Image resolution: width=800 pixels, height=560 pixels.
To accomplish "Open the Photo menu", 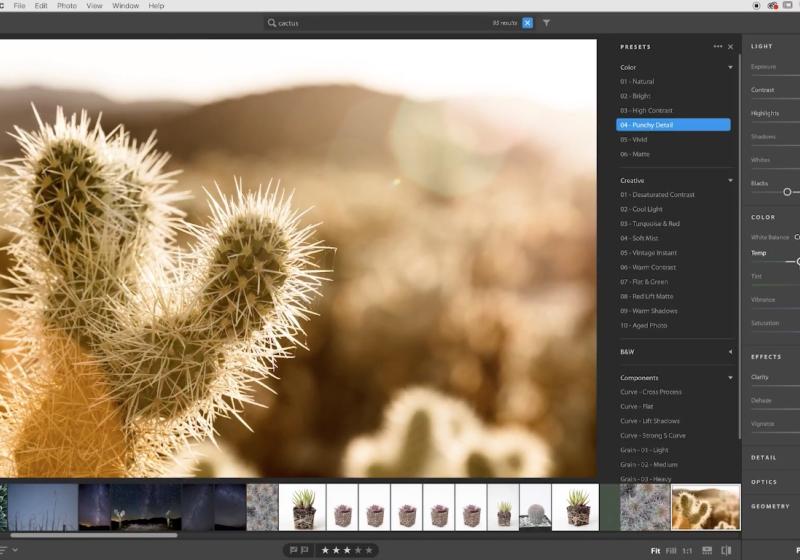I will [66, 6].
